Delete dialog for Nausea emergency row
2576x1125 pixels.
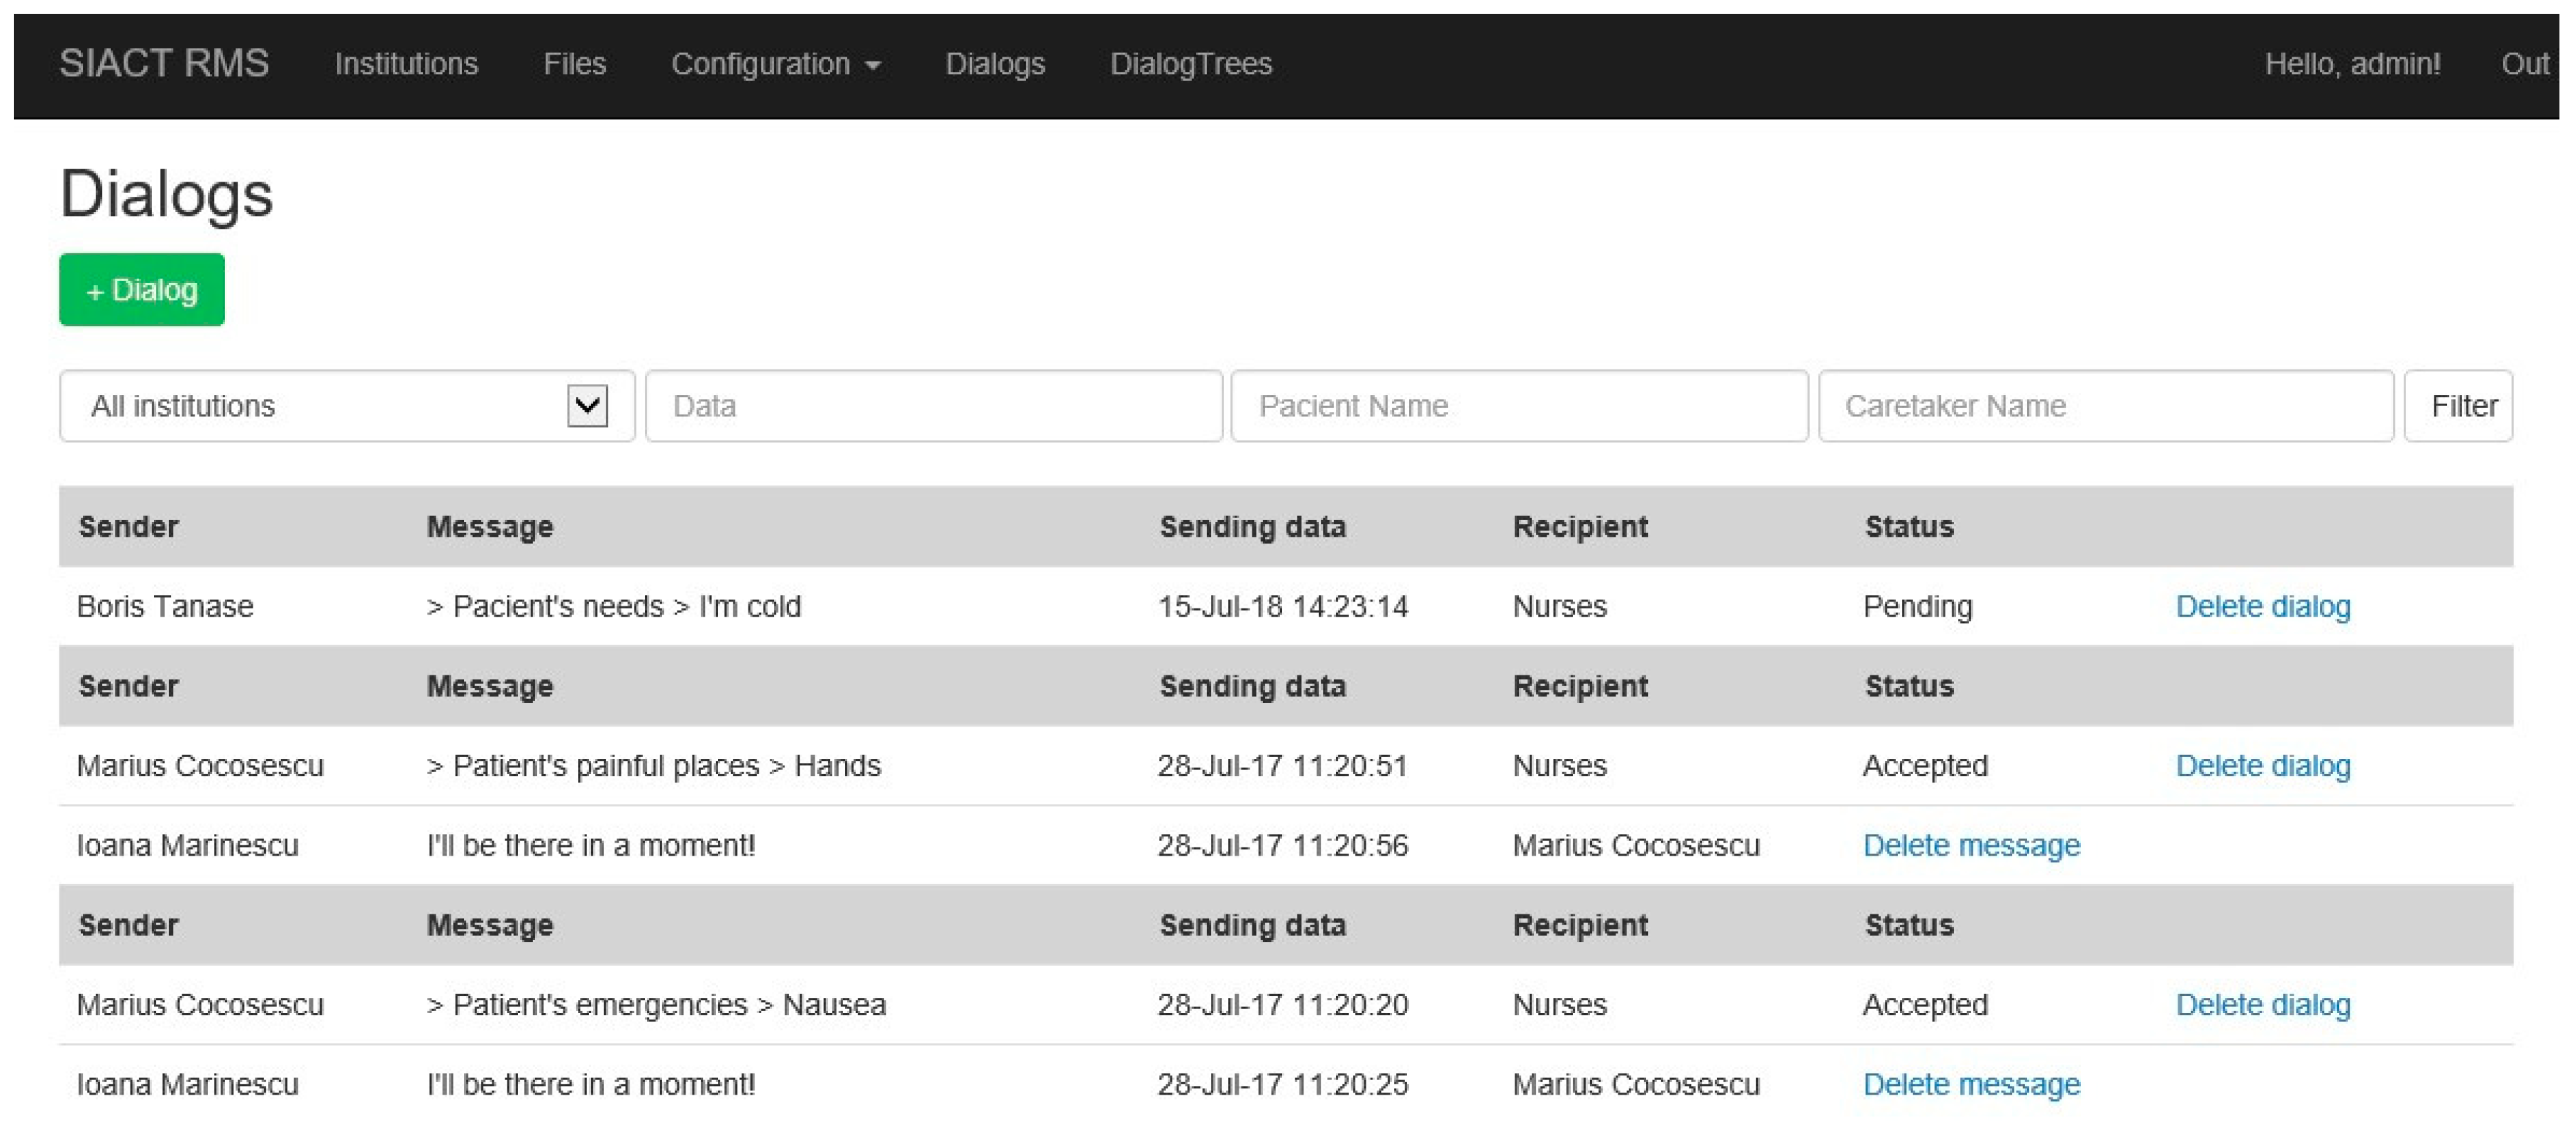2262,1004
